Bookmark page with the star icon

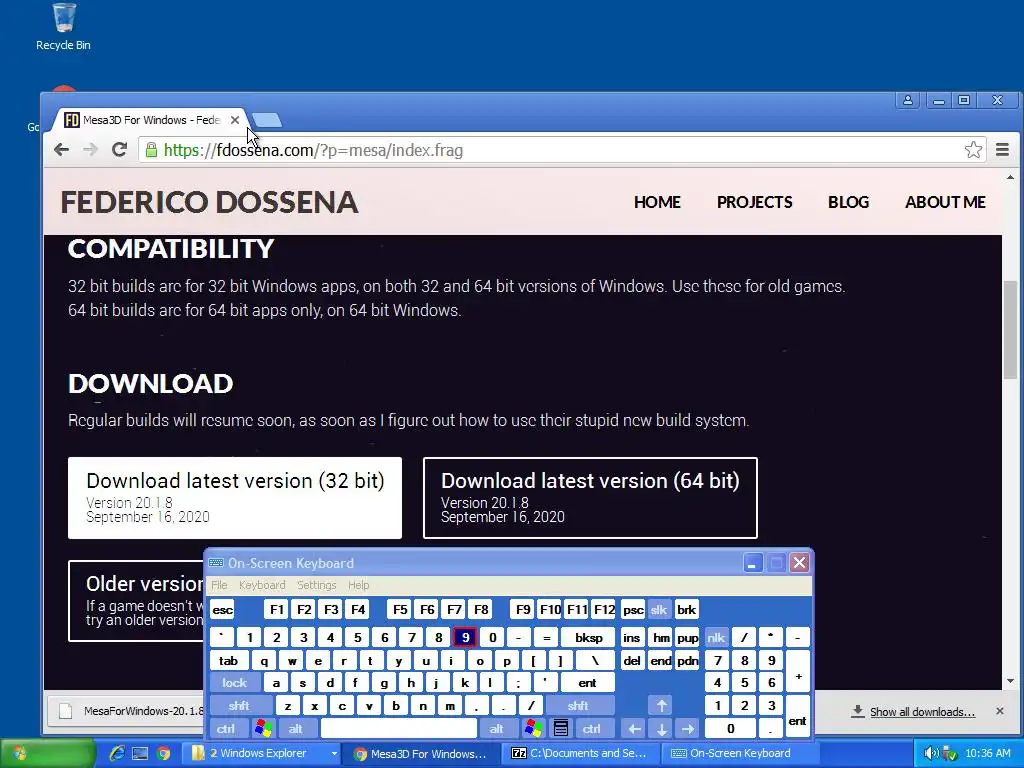[973, 150]
